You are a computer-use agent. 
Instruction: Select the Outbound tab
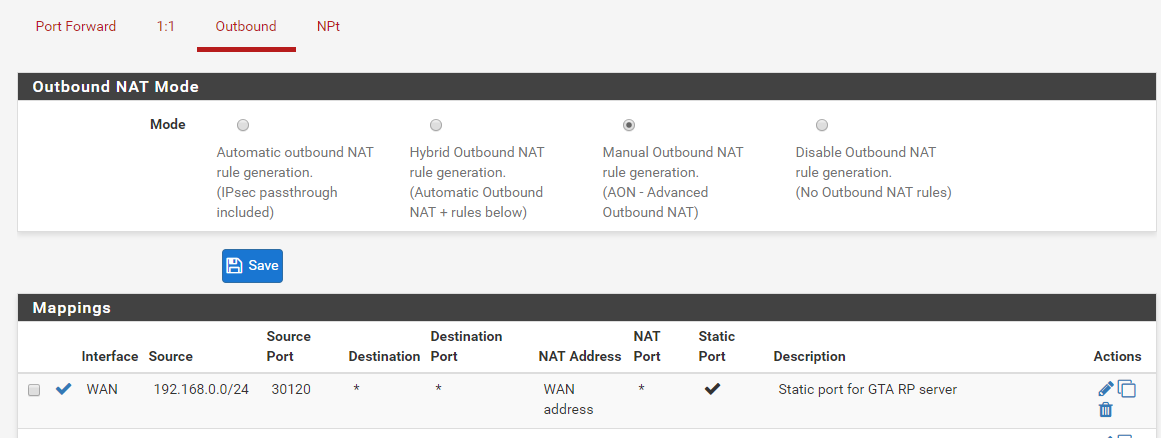click(246, 27)
